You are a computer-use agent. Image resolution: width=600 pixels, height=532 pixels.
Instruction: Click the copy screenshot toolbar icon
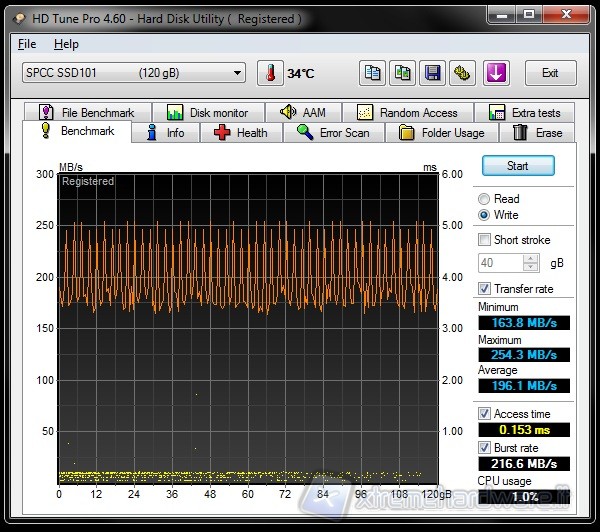point(403,73)
